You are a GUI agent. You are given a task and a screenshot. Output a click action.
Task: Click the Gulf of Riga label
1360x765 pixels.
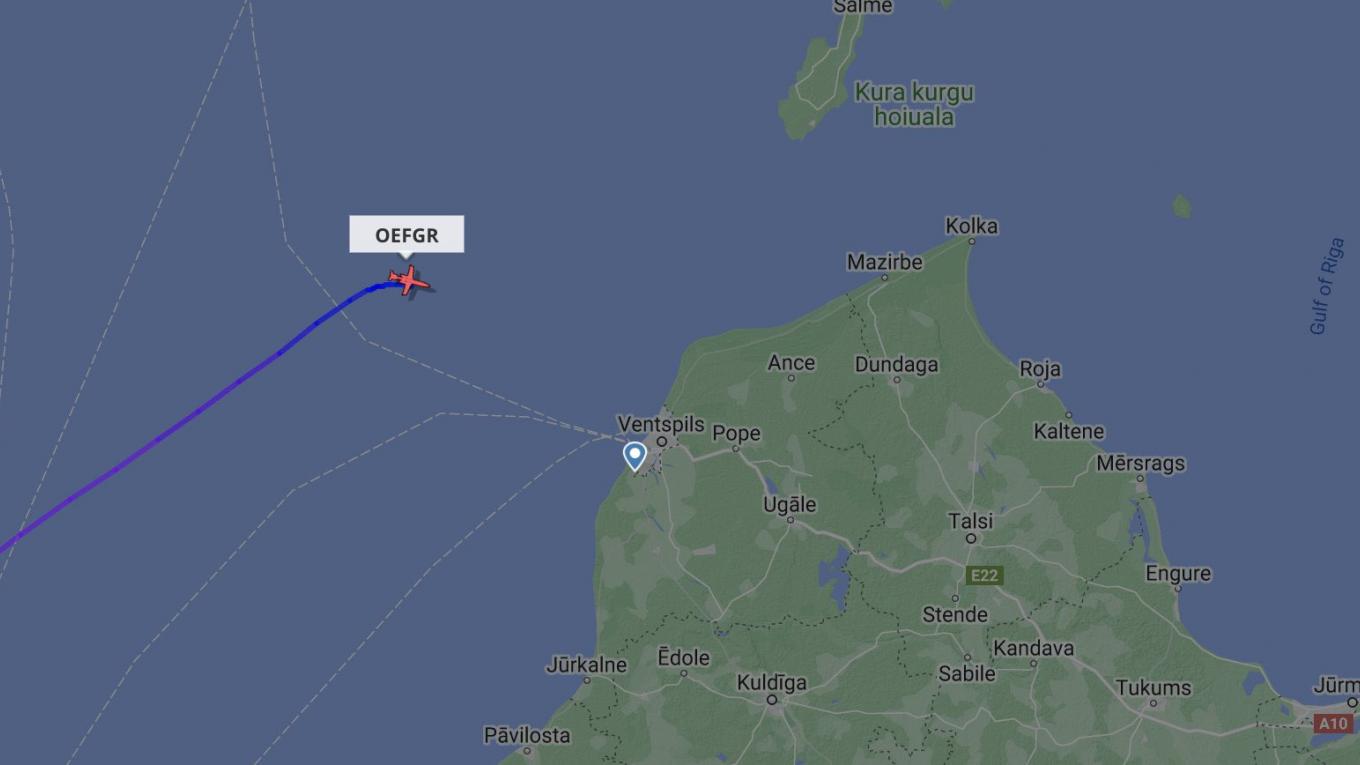(1327, 286)
